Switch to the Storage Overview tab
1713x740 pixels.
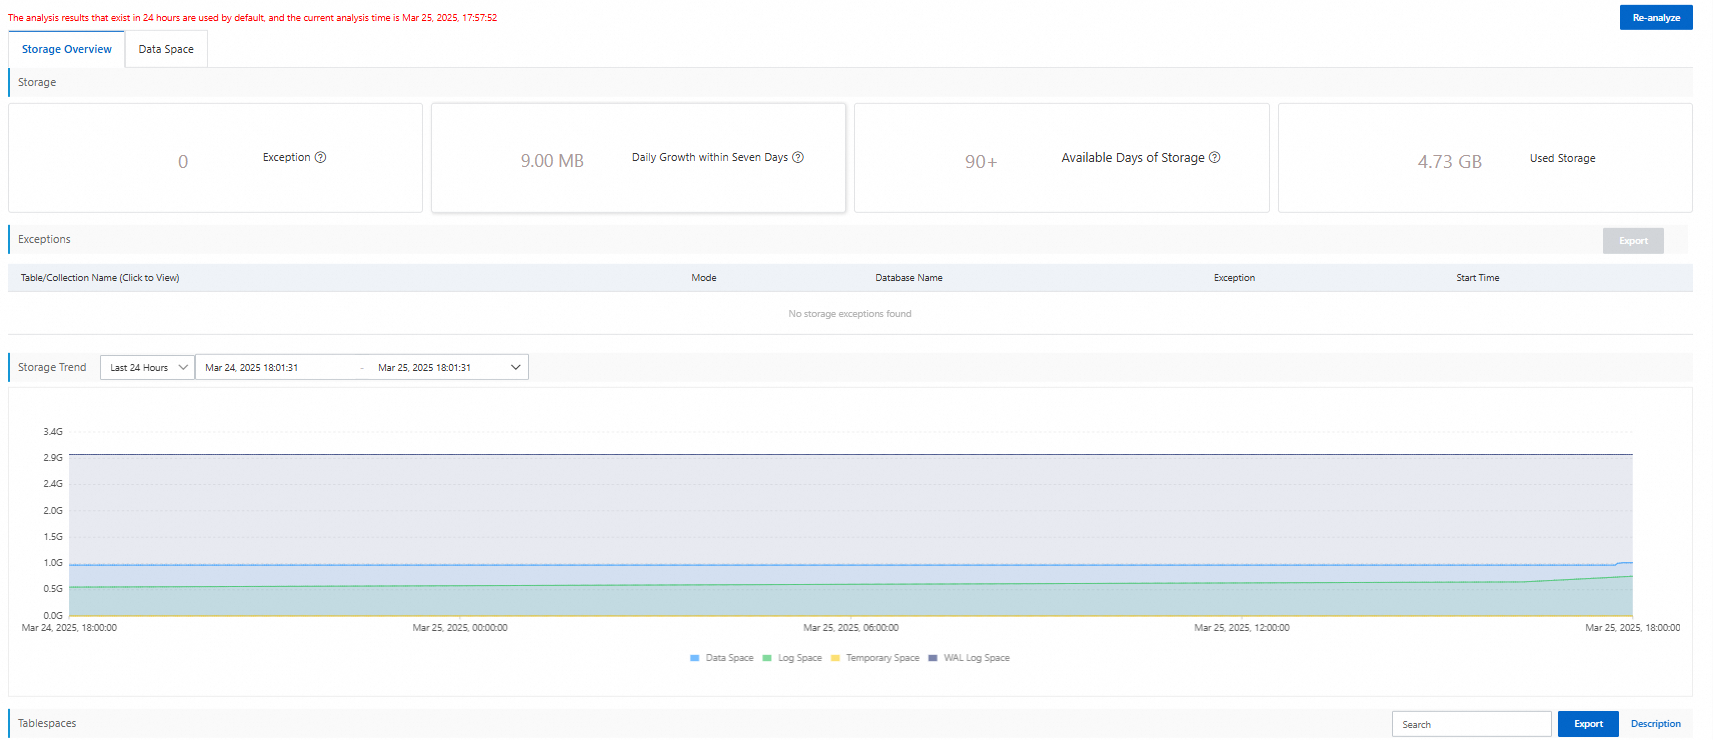pos(67,49)
